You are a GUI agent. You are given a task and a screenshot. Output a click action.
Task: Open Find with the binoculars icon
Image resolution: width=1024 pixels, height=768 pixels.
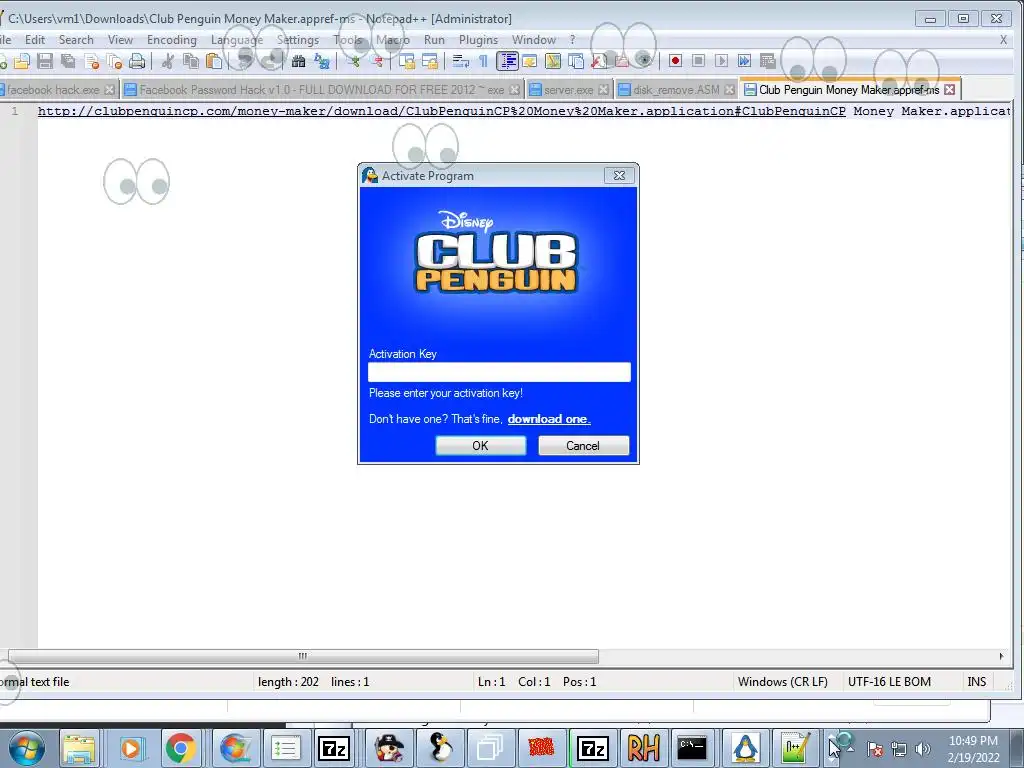(x=298, y=61)
